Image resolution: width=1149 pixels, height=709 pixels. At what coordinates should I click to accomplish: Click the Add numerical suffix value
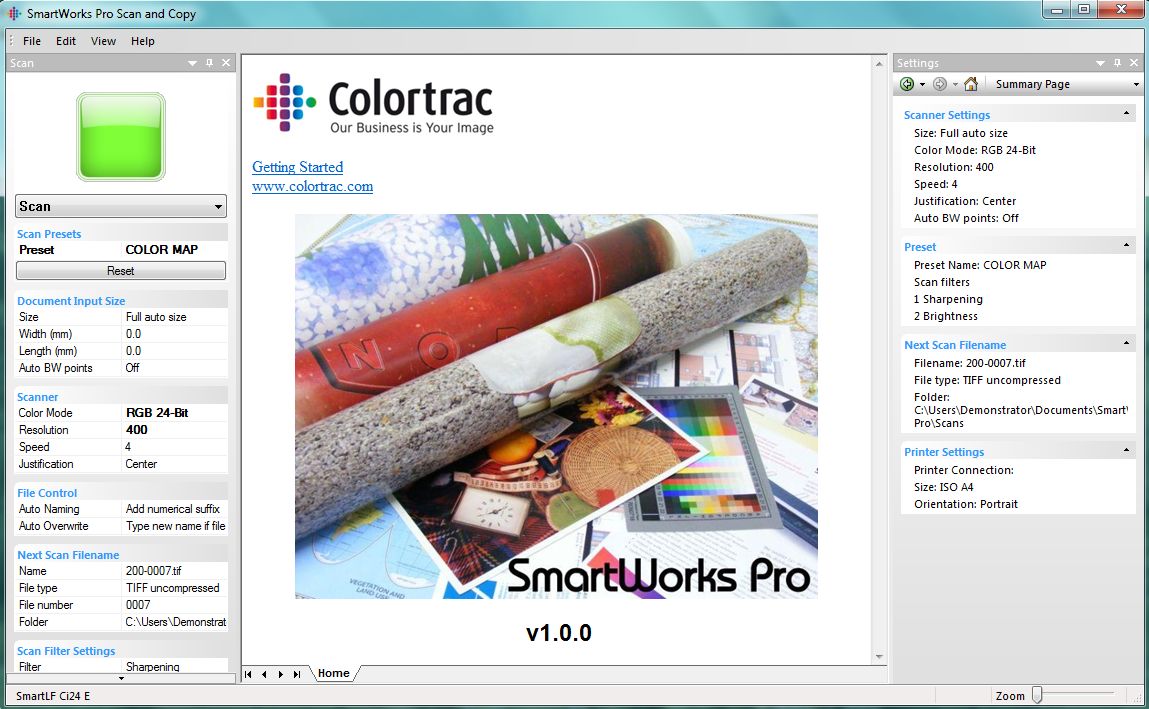click(173, 509)
